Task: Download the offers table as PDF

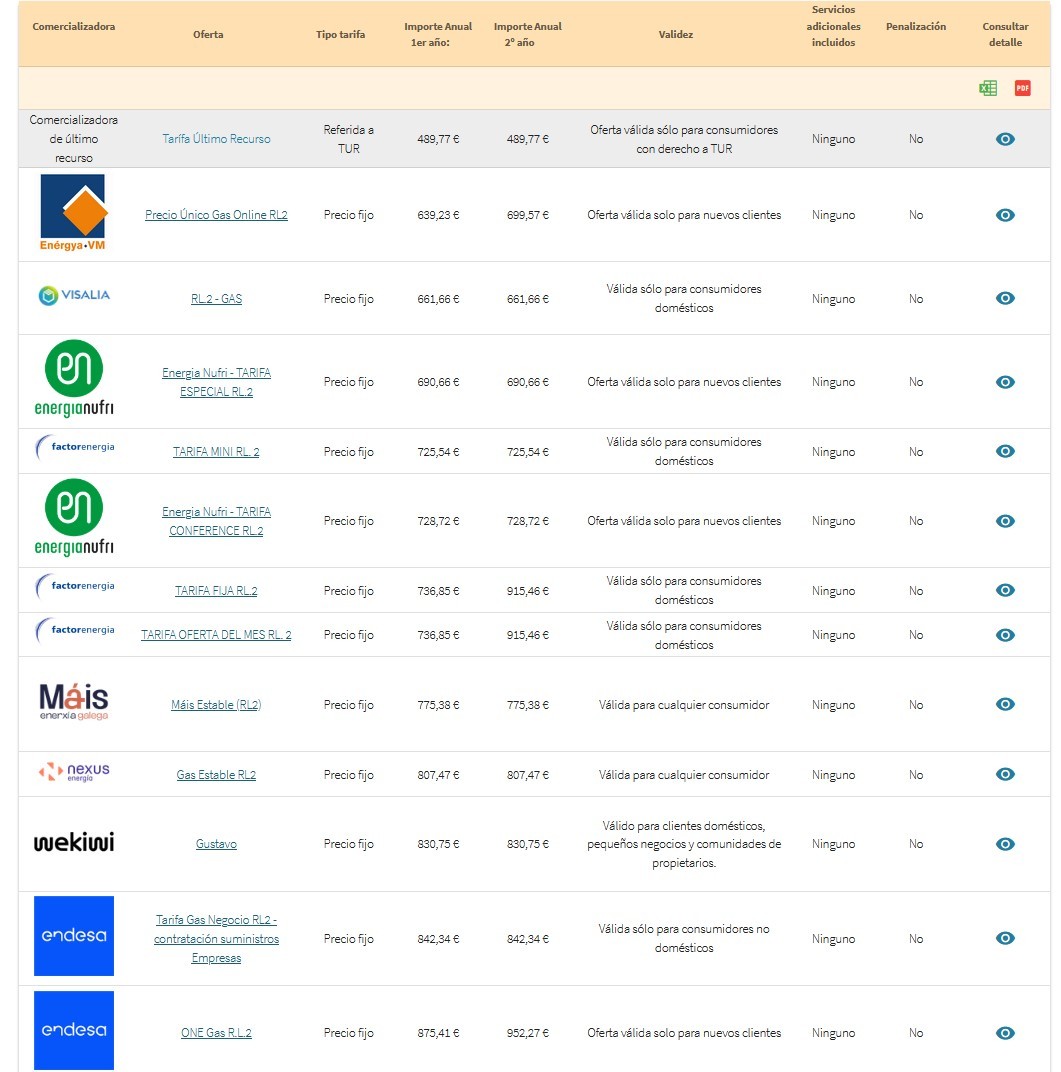Action: click(x=1022, y=88)
